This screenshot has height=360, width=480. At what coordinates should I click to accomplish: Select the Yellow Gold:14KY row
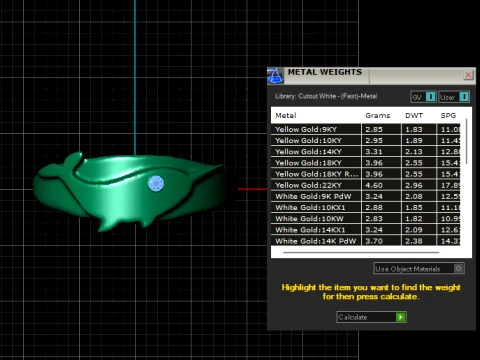366,151
